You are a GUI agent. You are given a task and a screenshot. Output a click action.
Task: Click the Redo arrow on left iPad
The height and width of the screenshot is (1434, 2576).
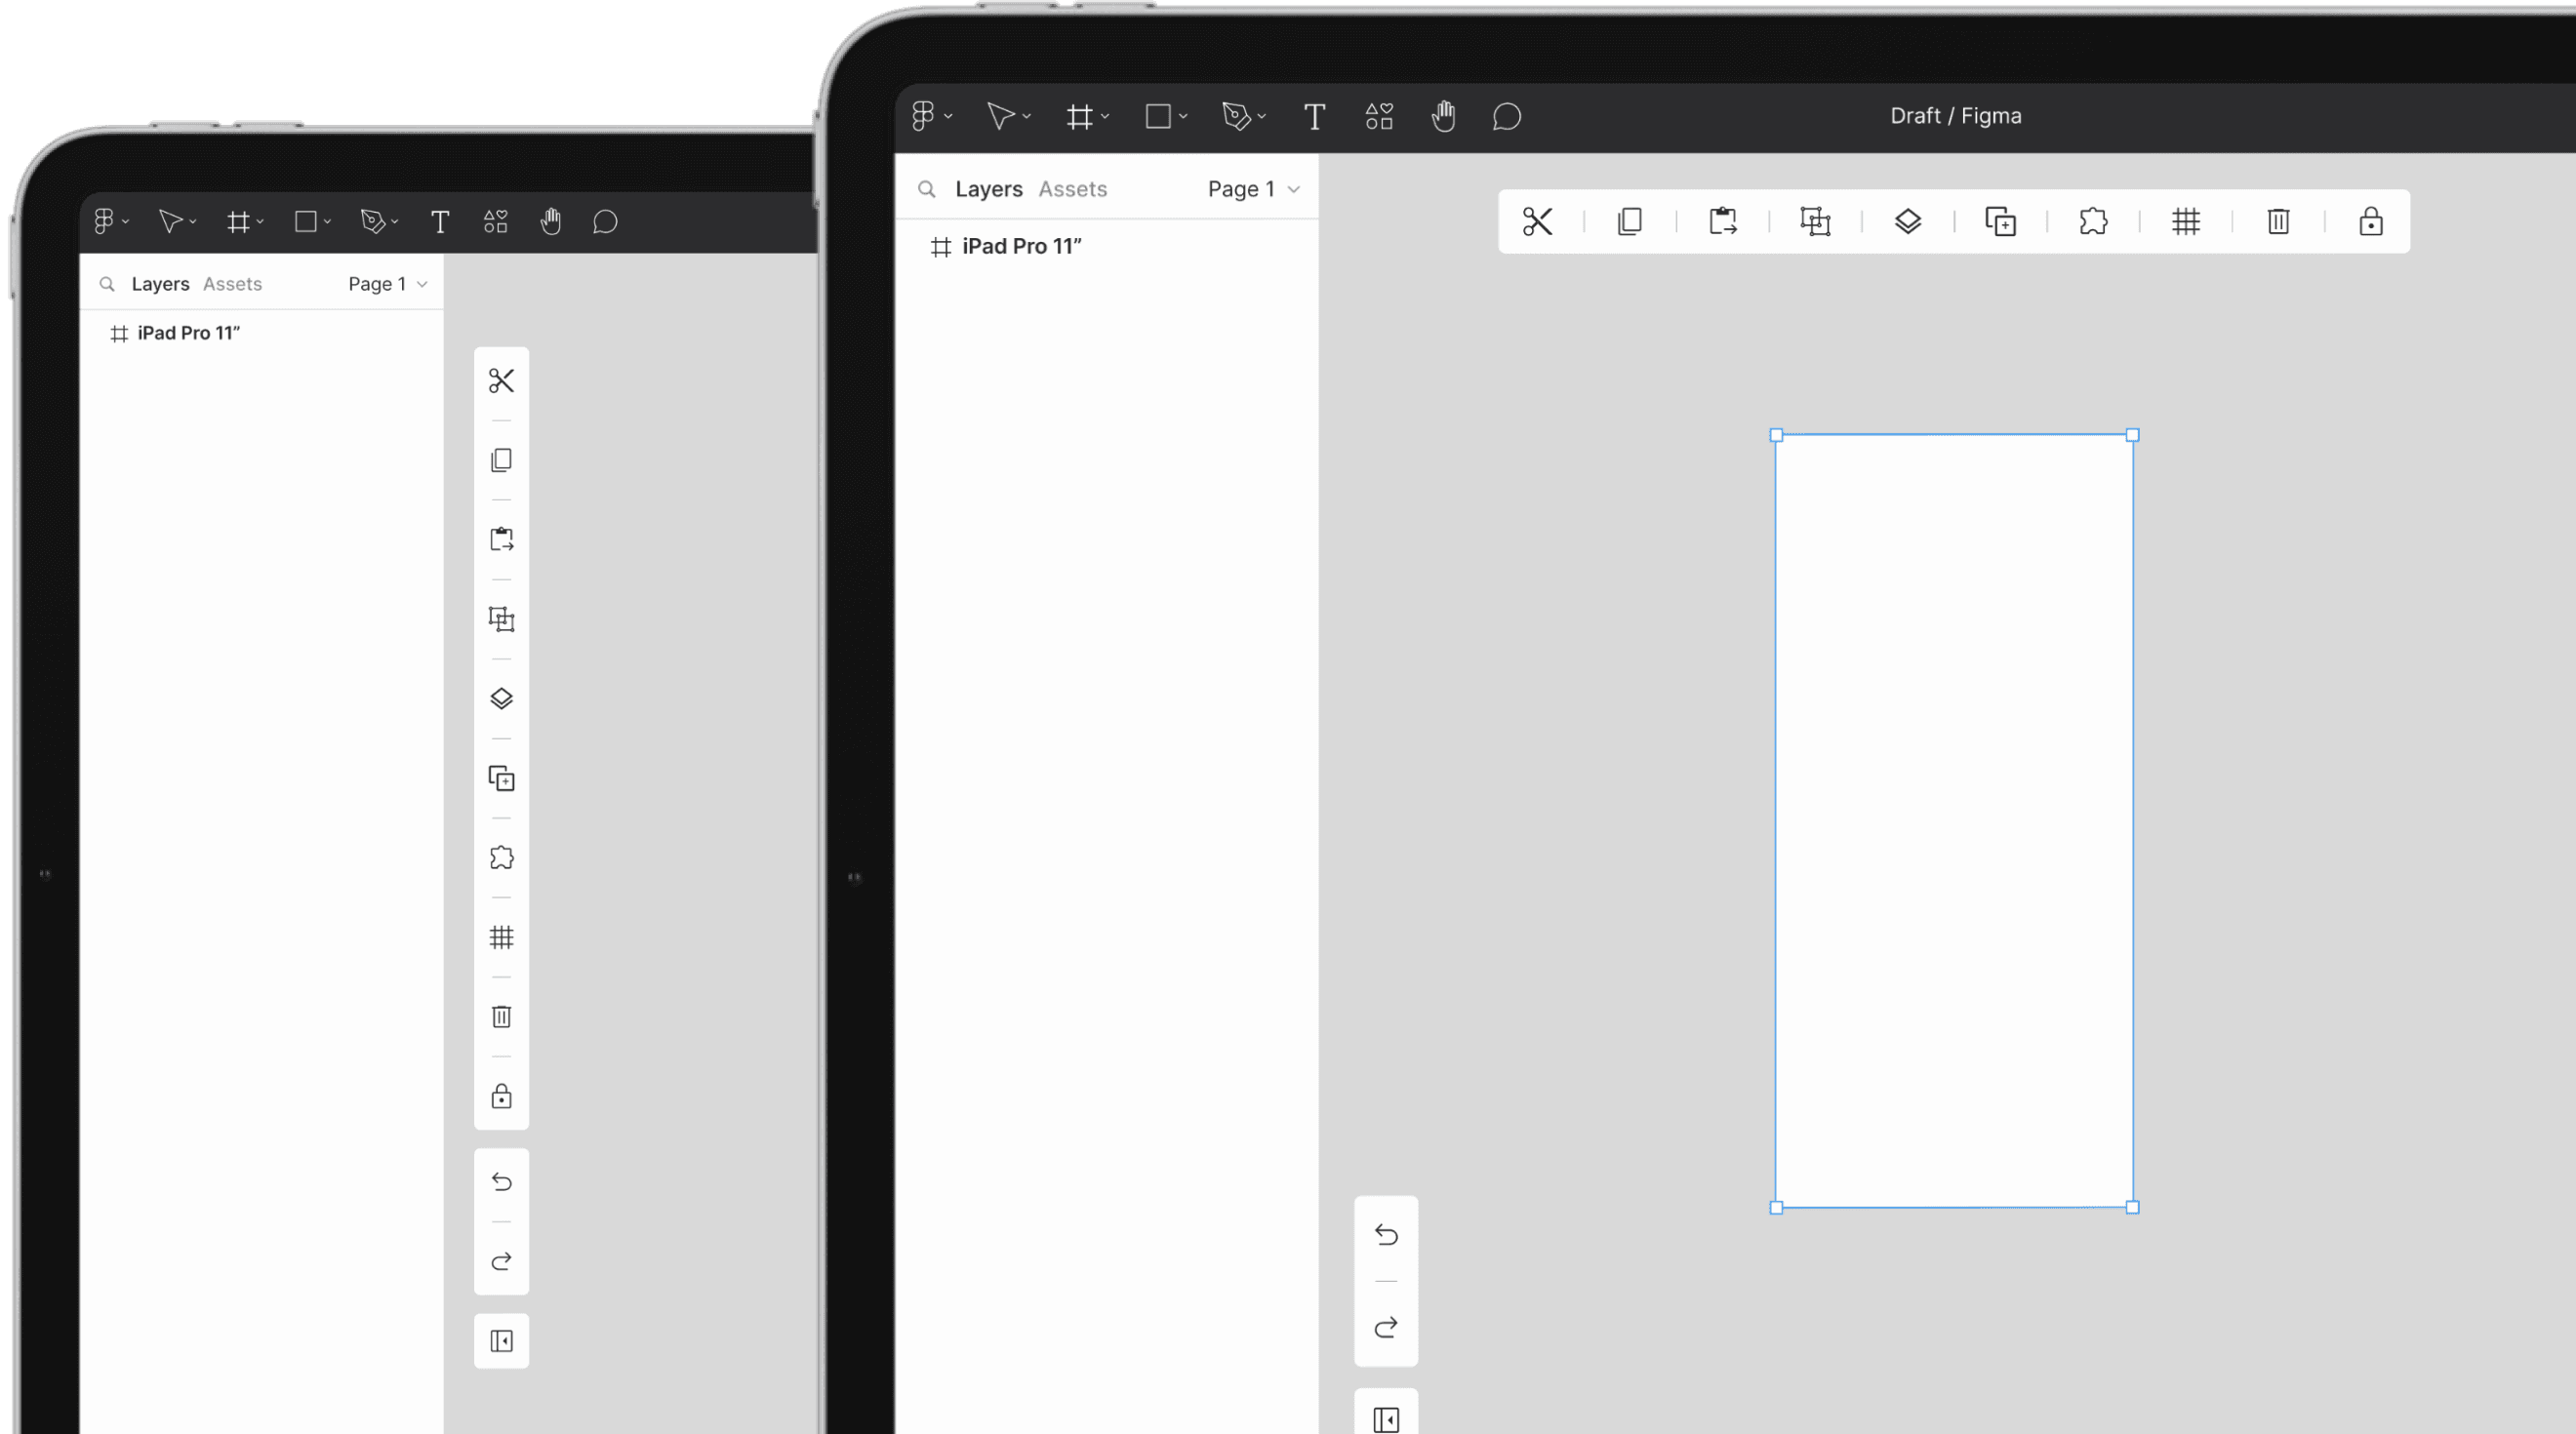pos(501,1262)
